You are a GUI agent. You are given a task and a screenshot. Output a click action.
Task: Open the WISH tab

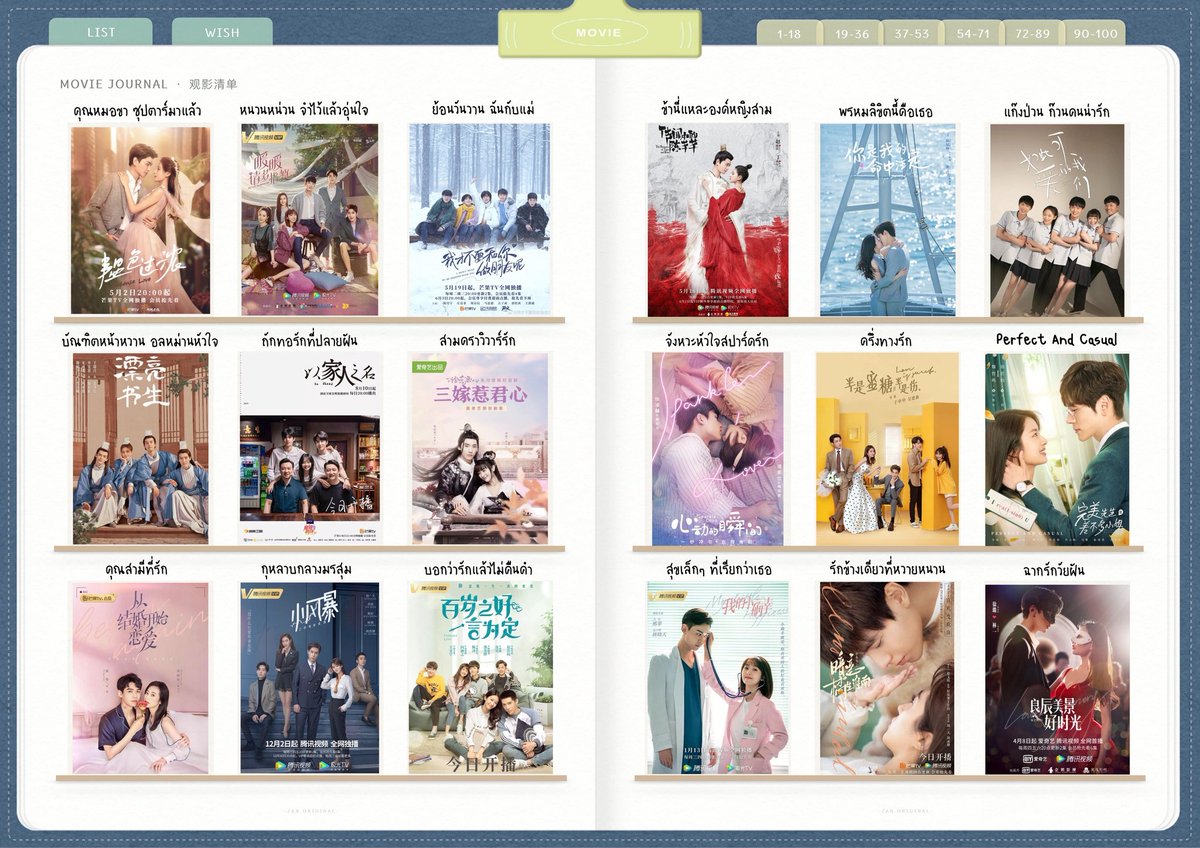(x=222, y=32)
